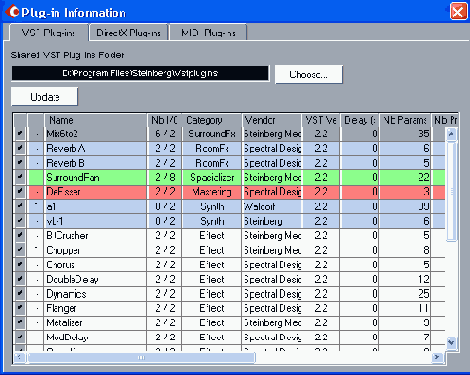Toggle the Flanger plug-in checkbox
470x375 pixels.
coord(20,308)
